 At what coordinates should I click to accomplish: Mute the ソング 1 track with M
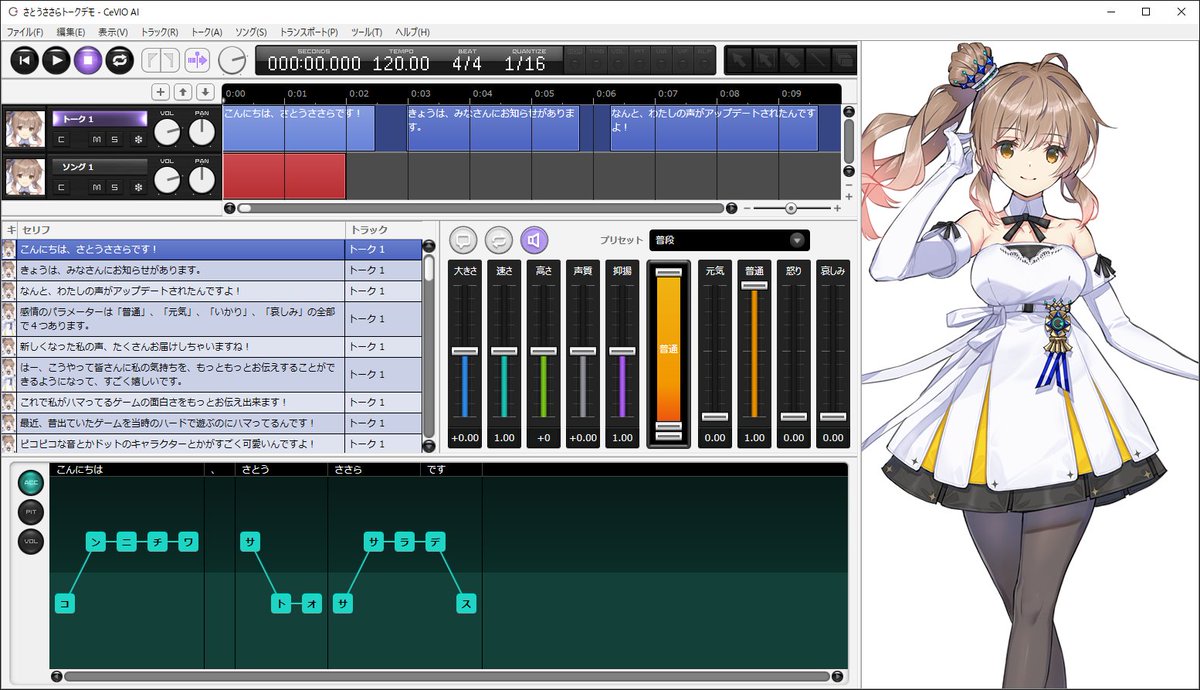tap(96, 187)
